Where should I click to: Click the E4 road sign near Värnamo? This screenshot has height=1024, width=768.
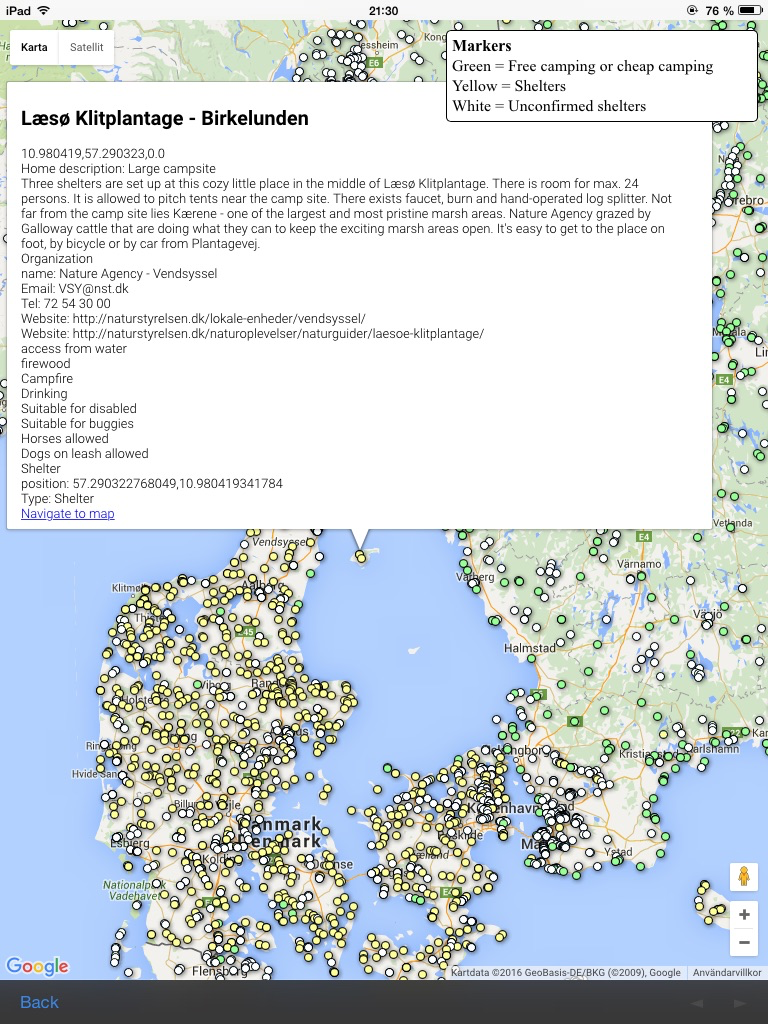(644, 536)
